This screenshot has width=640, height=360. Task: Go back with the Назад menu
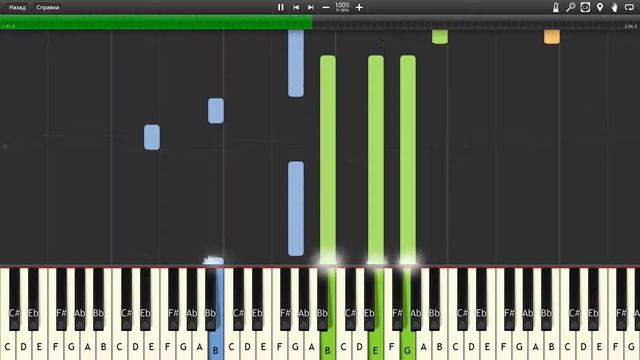(x=17, y=7)
